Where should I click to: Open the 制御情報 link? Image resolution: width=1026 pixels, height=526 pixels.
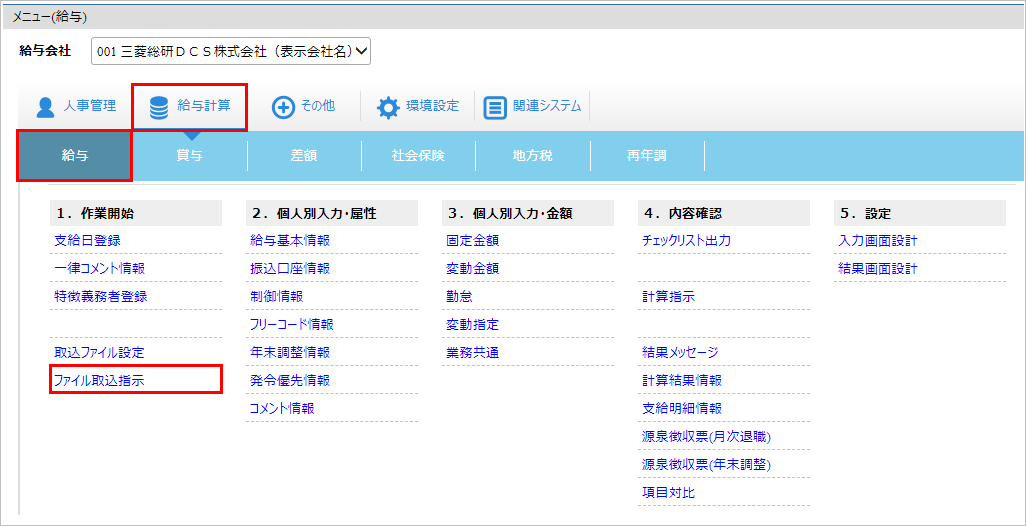(x=277, y=296)
